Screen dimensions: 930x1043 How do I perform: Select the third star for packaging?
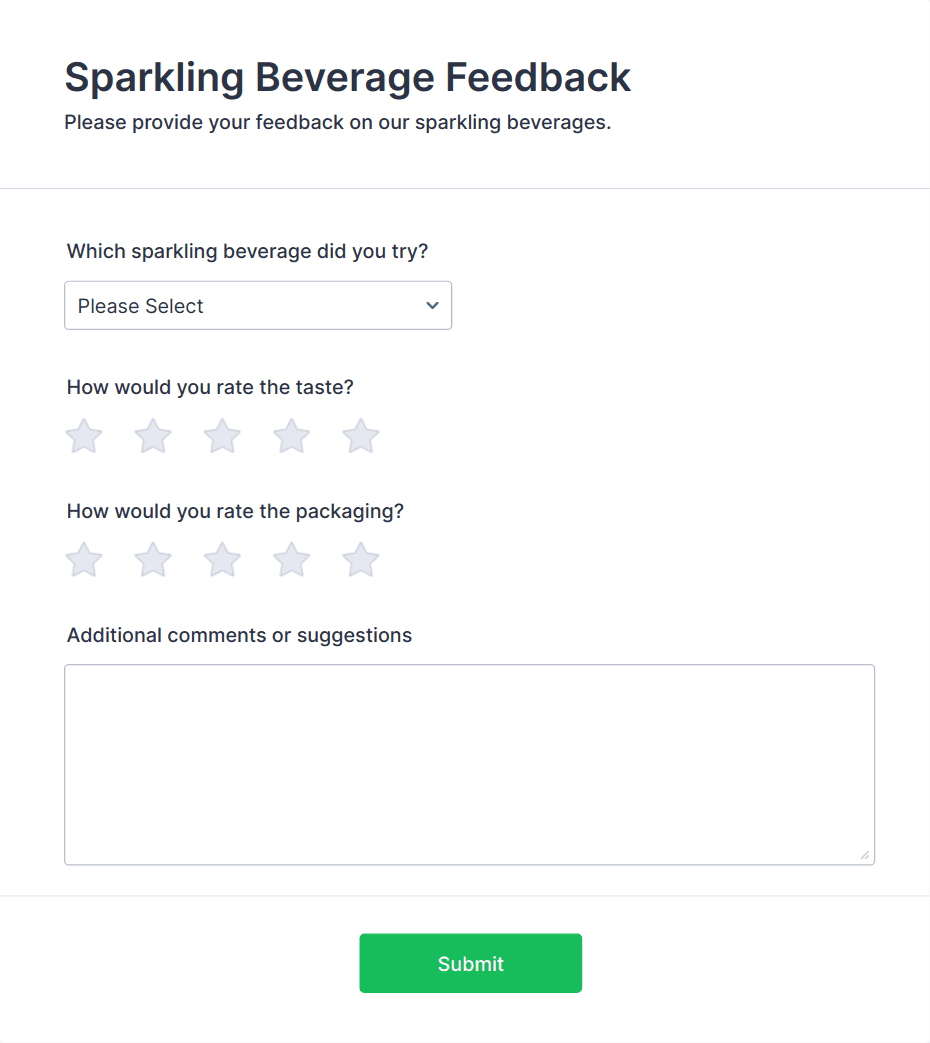point(222,561)
